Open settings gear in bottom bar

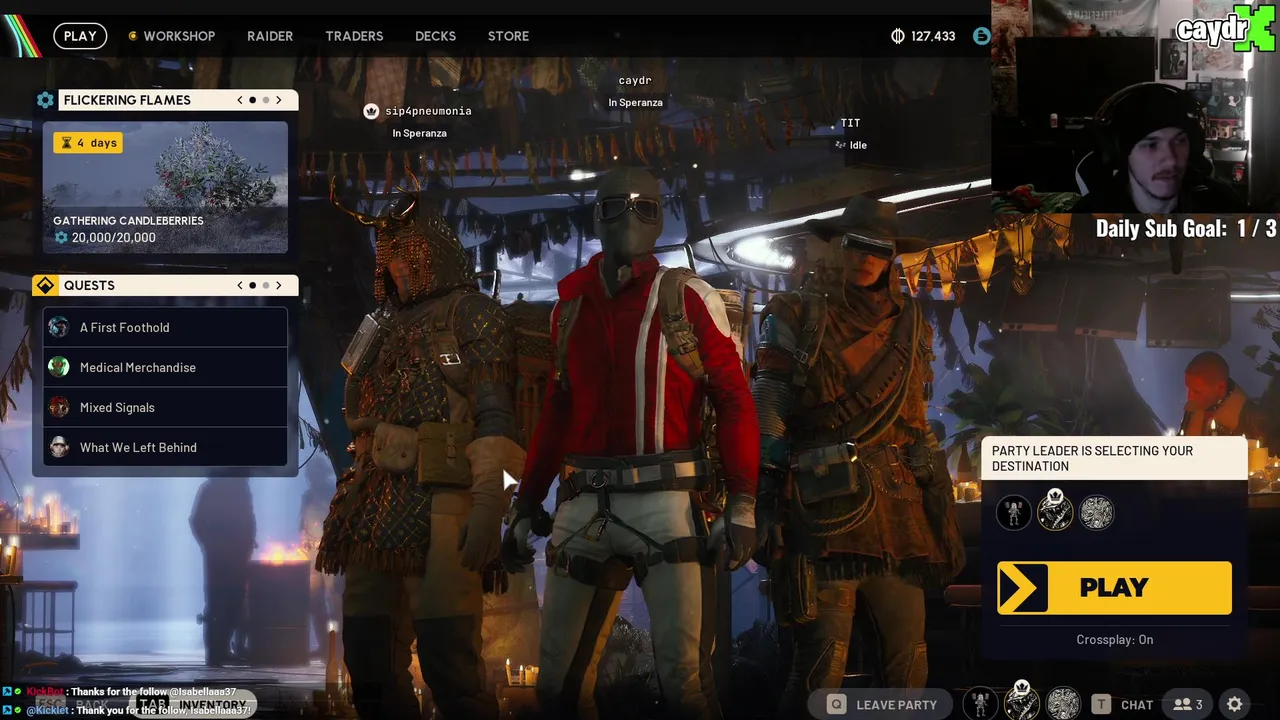(1235, 704)
